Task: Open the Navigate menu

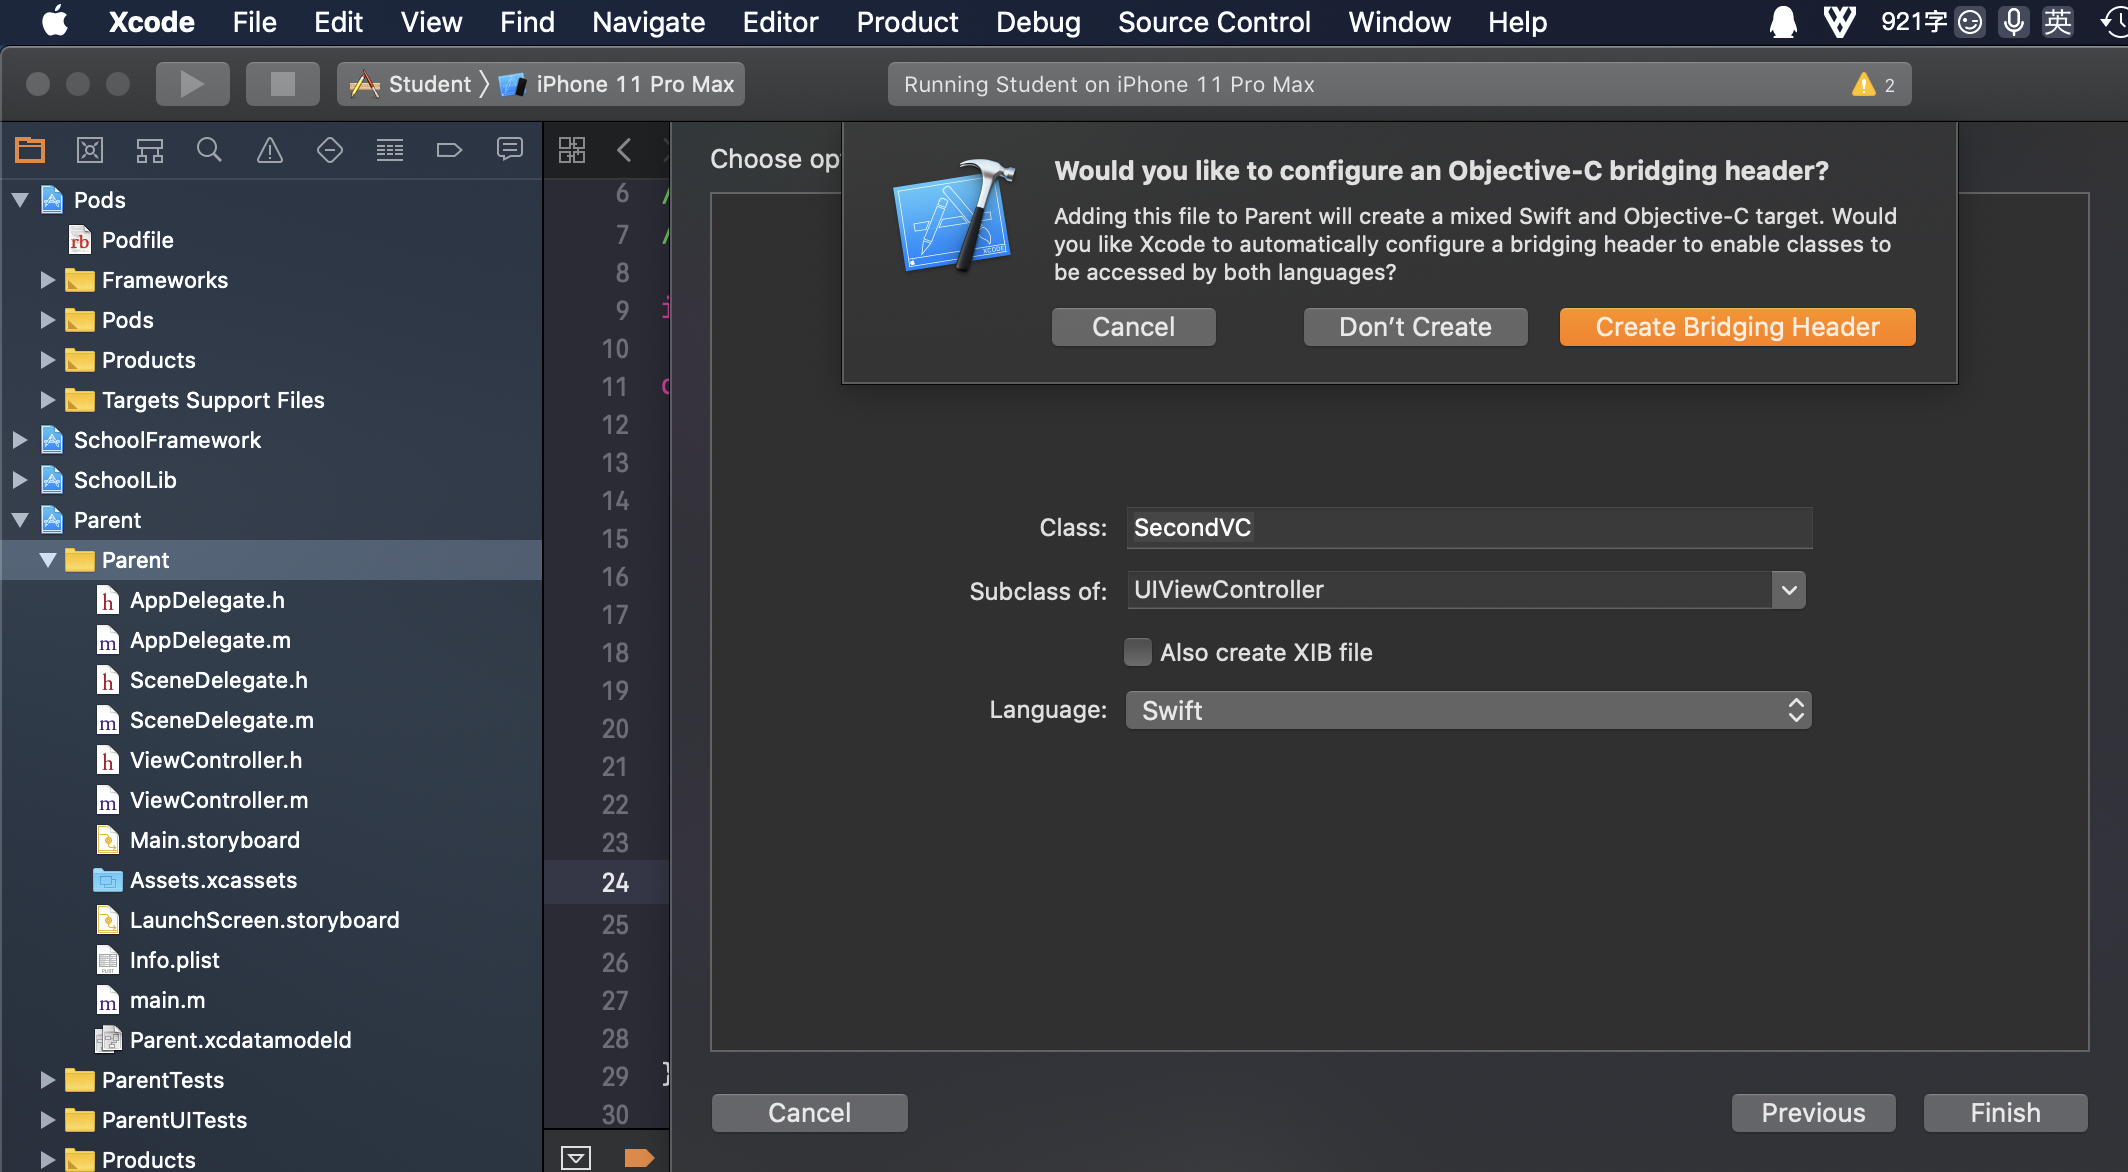Action: [648, 22]
